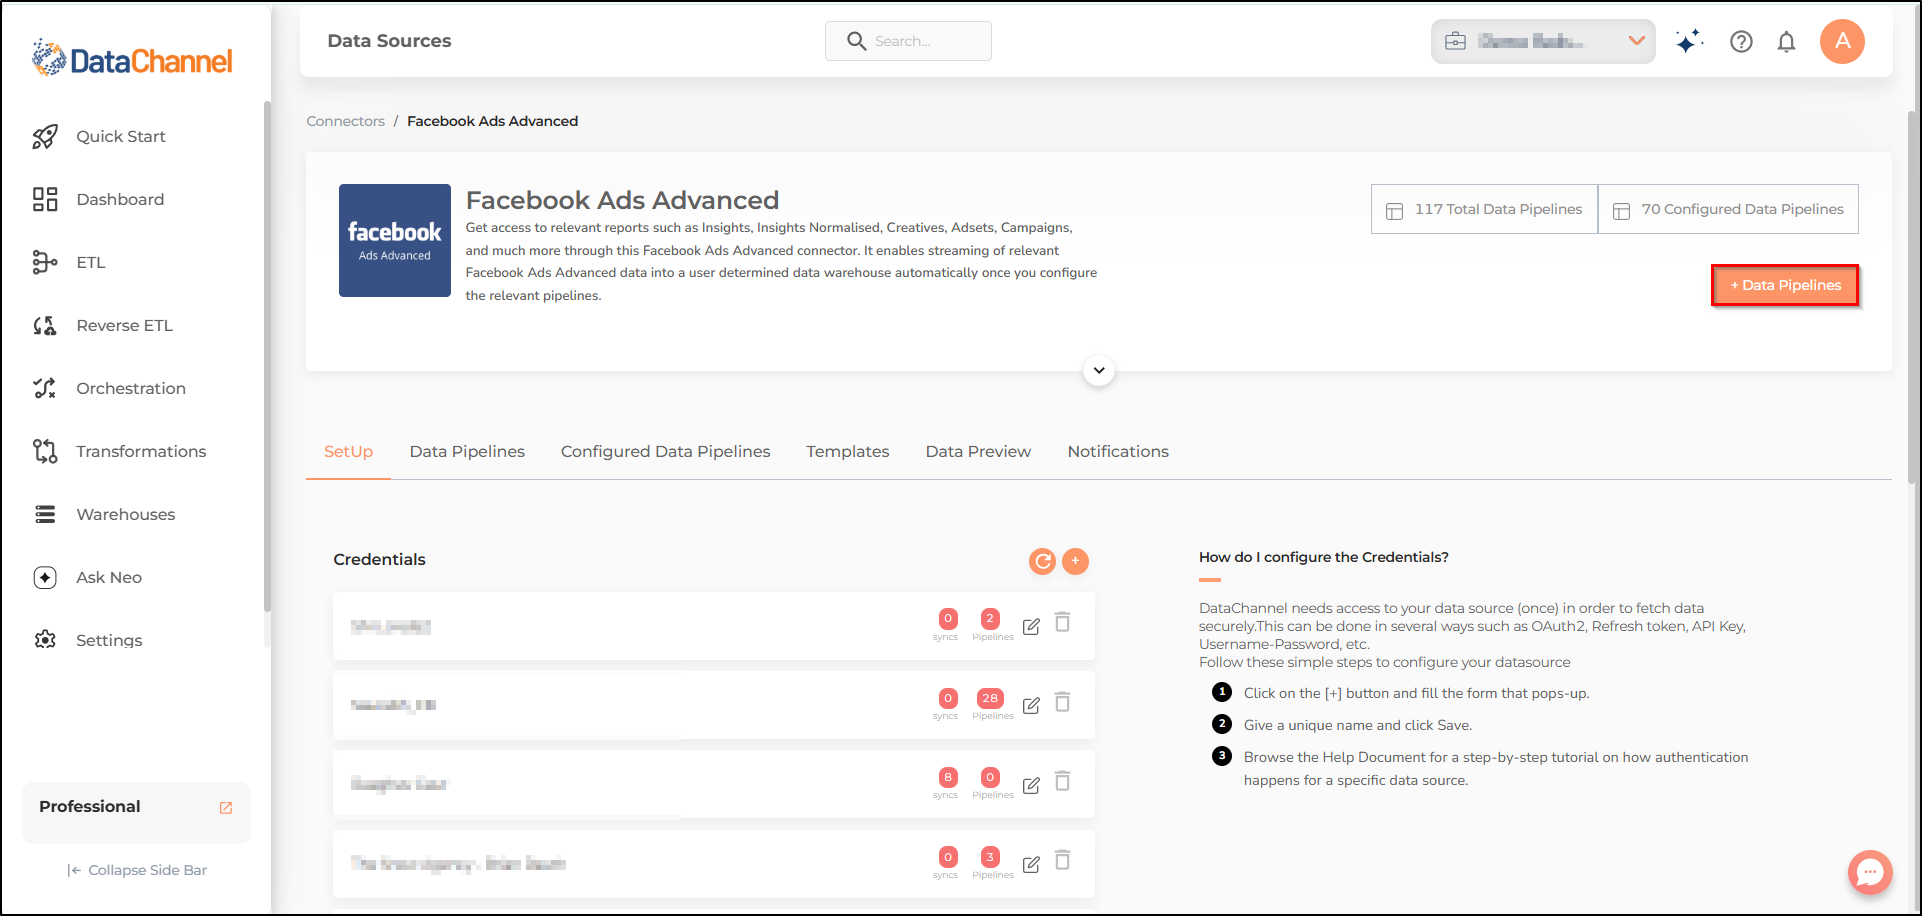Add a new credential with plus button
This screenshot has height=916, width=1922.
coord(1075,561)
